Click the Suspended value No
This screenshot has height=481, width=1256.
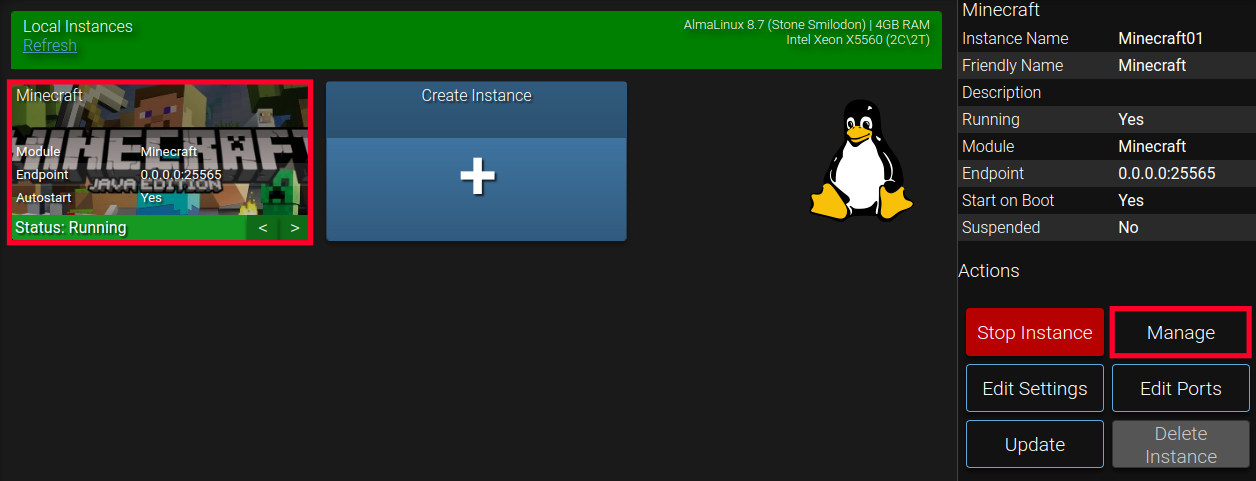coord(1128,228)
